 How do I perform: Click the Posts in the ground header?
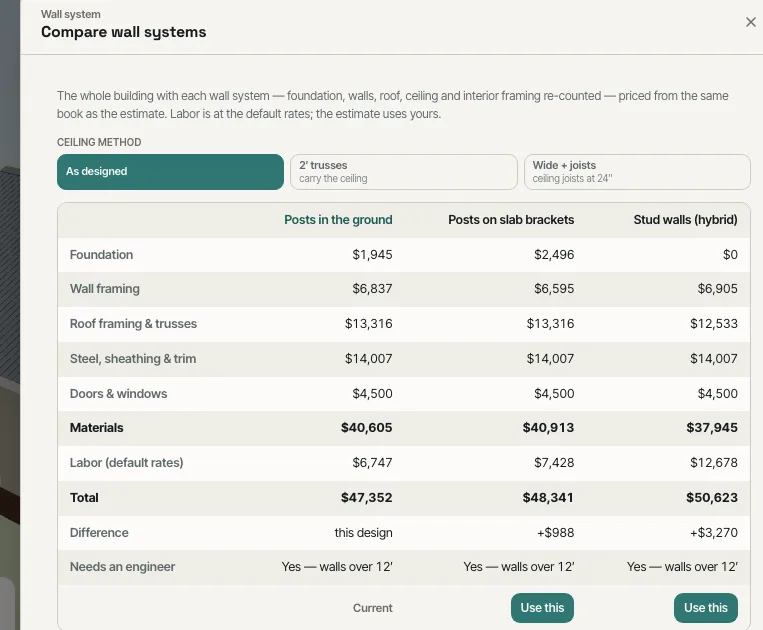(x=338, y=220)
